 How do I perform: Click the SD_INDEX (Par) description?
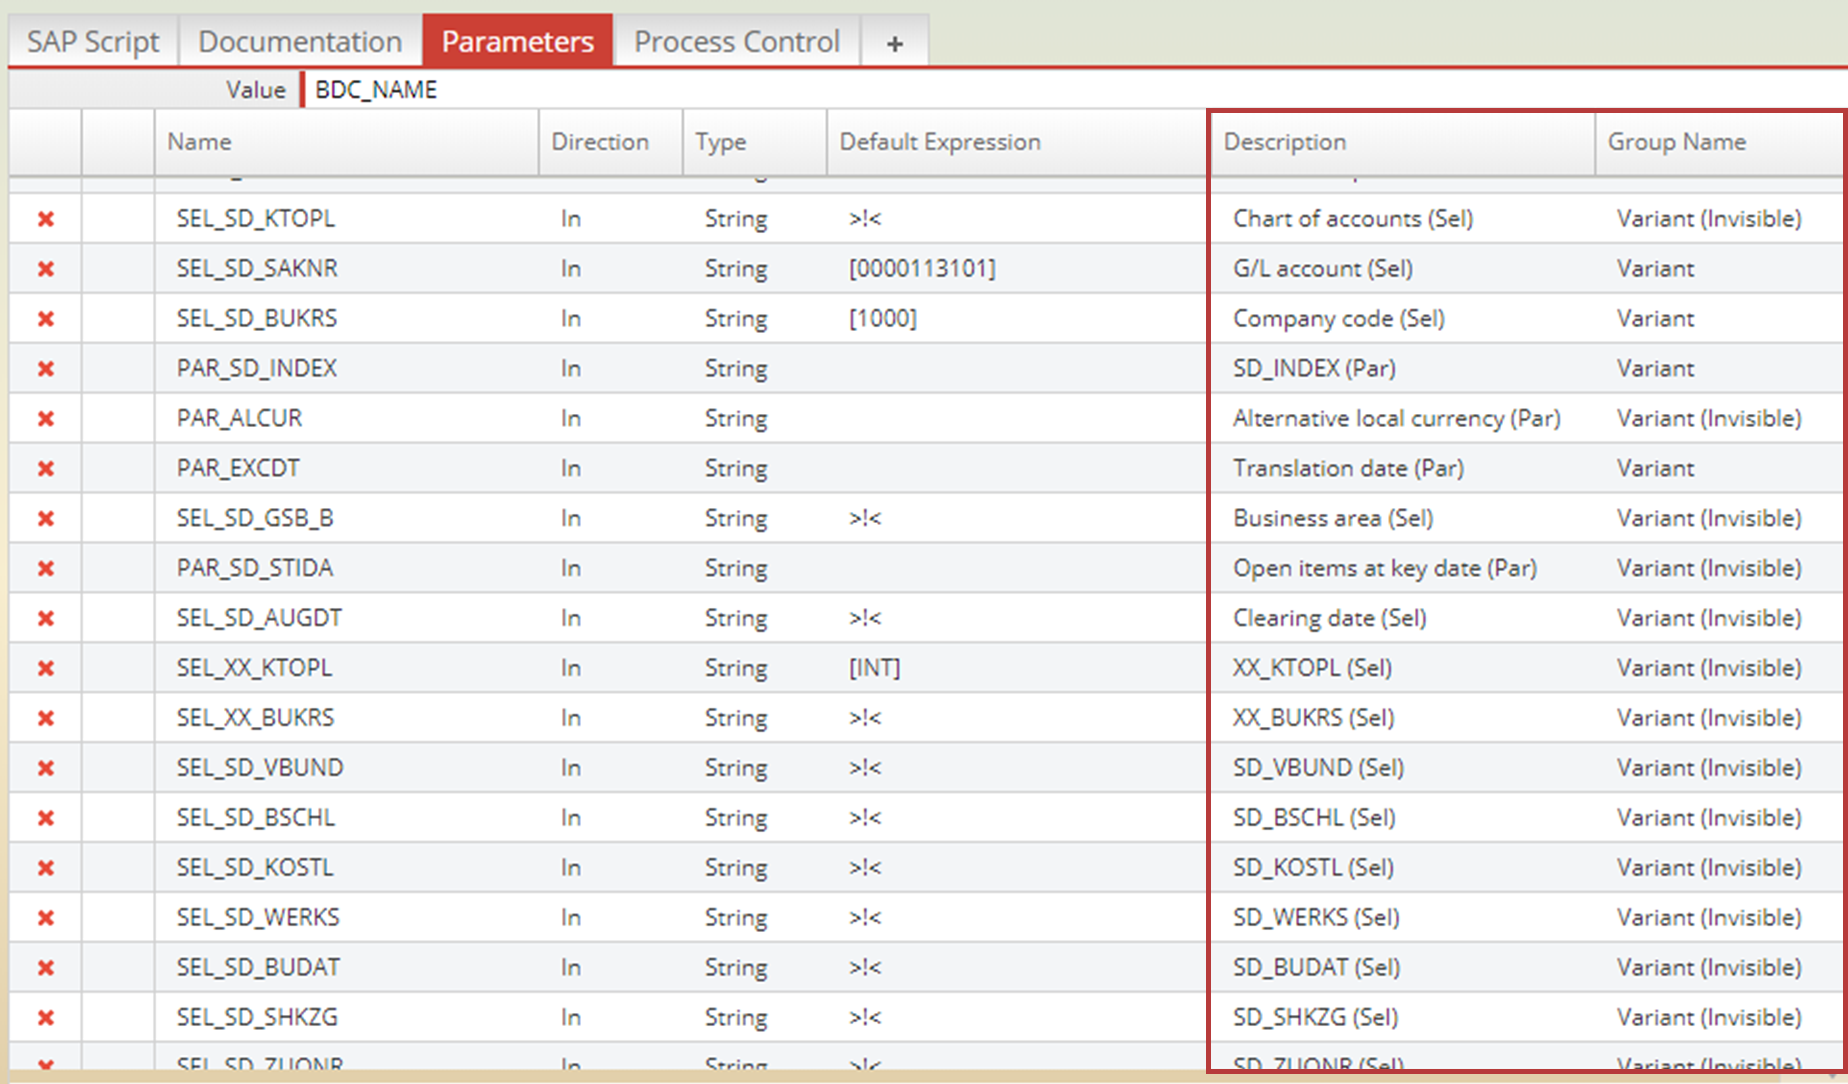[1314, 369]
